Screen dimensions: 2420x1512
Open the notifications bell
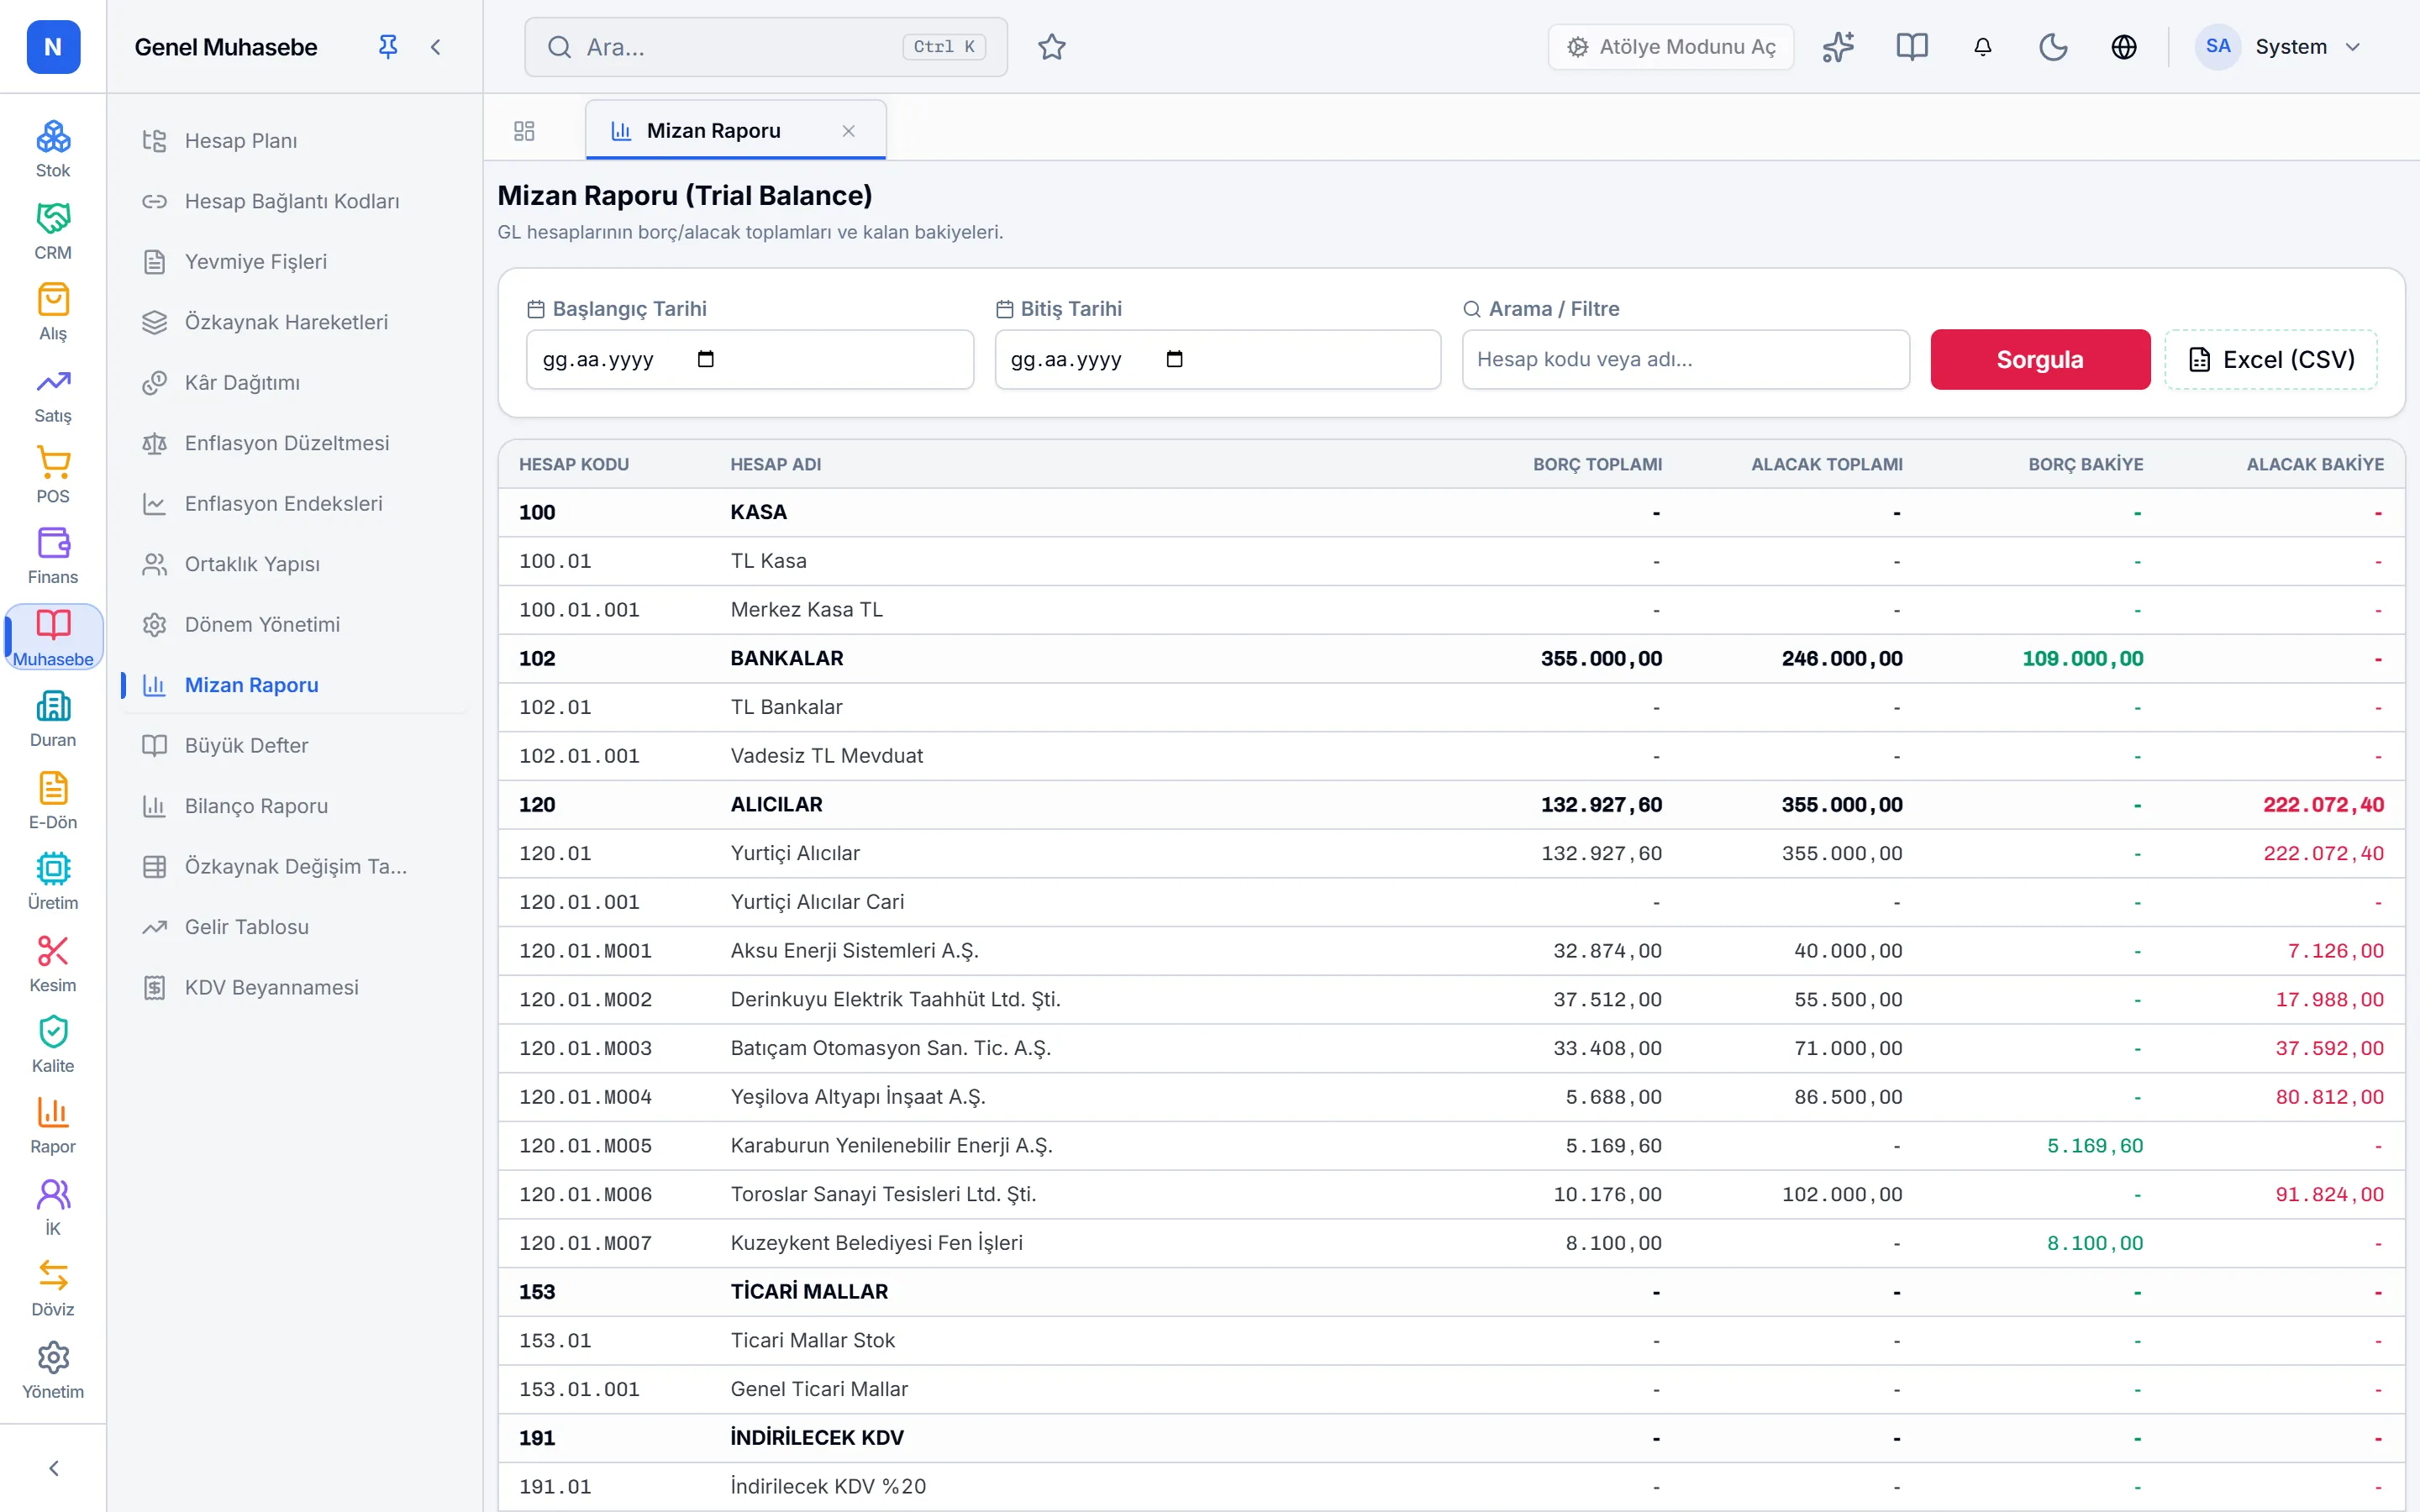[1983, 47]
